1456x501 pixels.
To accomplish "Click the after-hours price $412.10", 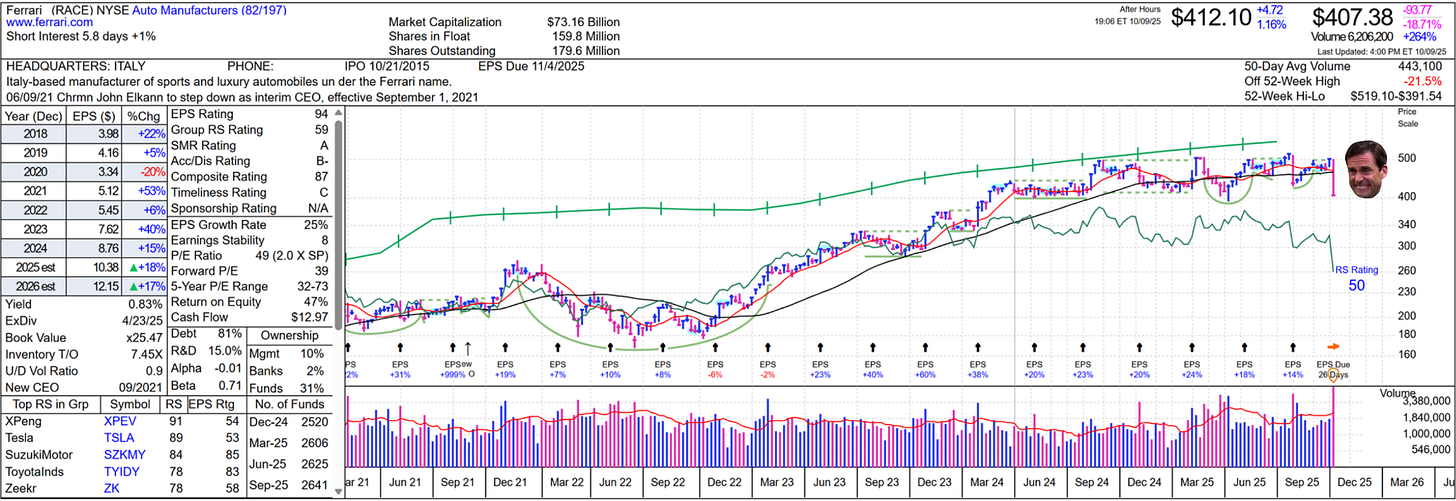I will tap(1209, 17).
